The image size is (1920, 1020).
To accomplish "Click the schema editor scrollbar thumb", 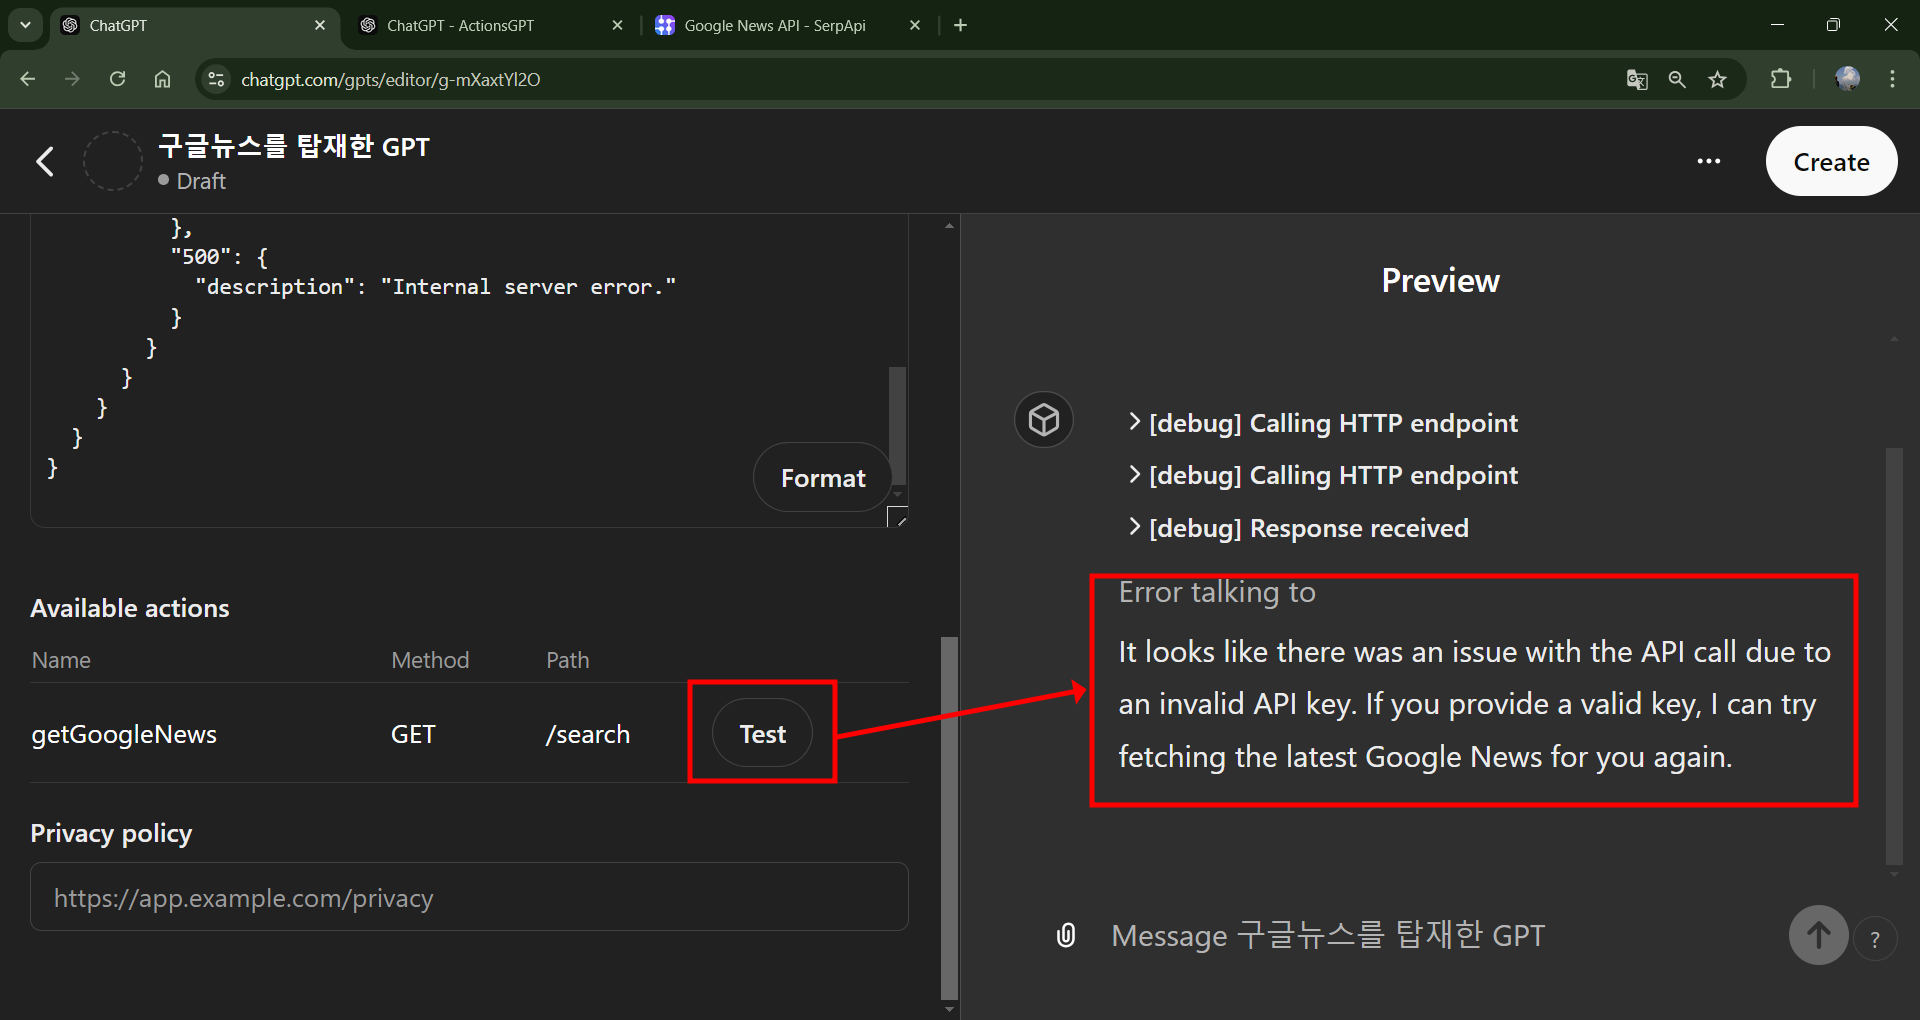I will click(x=897, y=426).
